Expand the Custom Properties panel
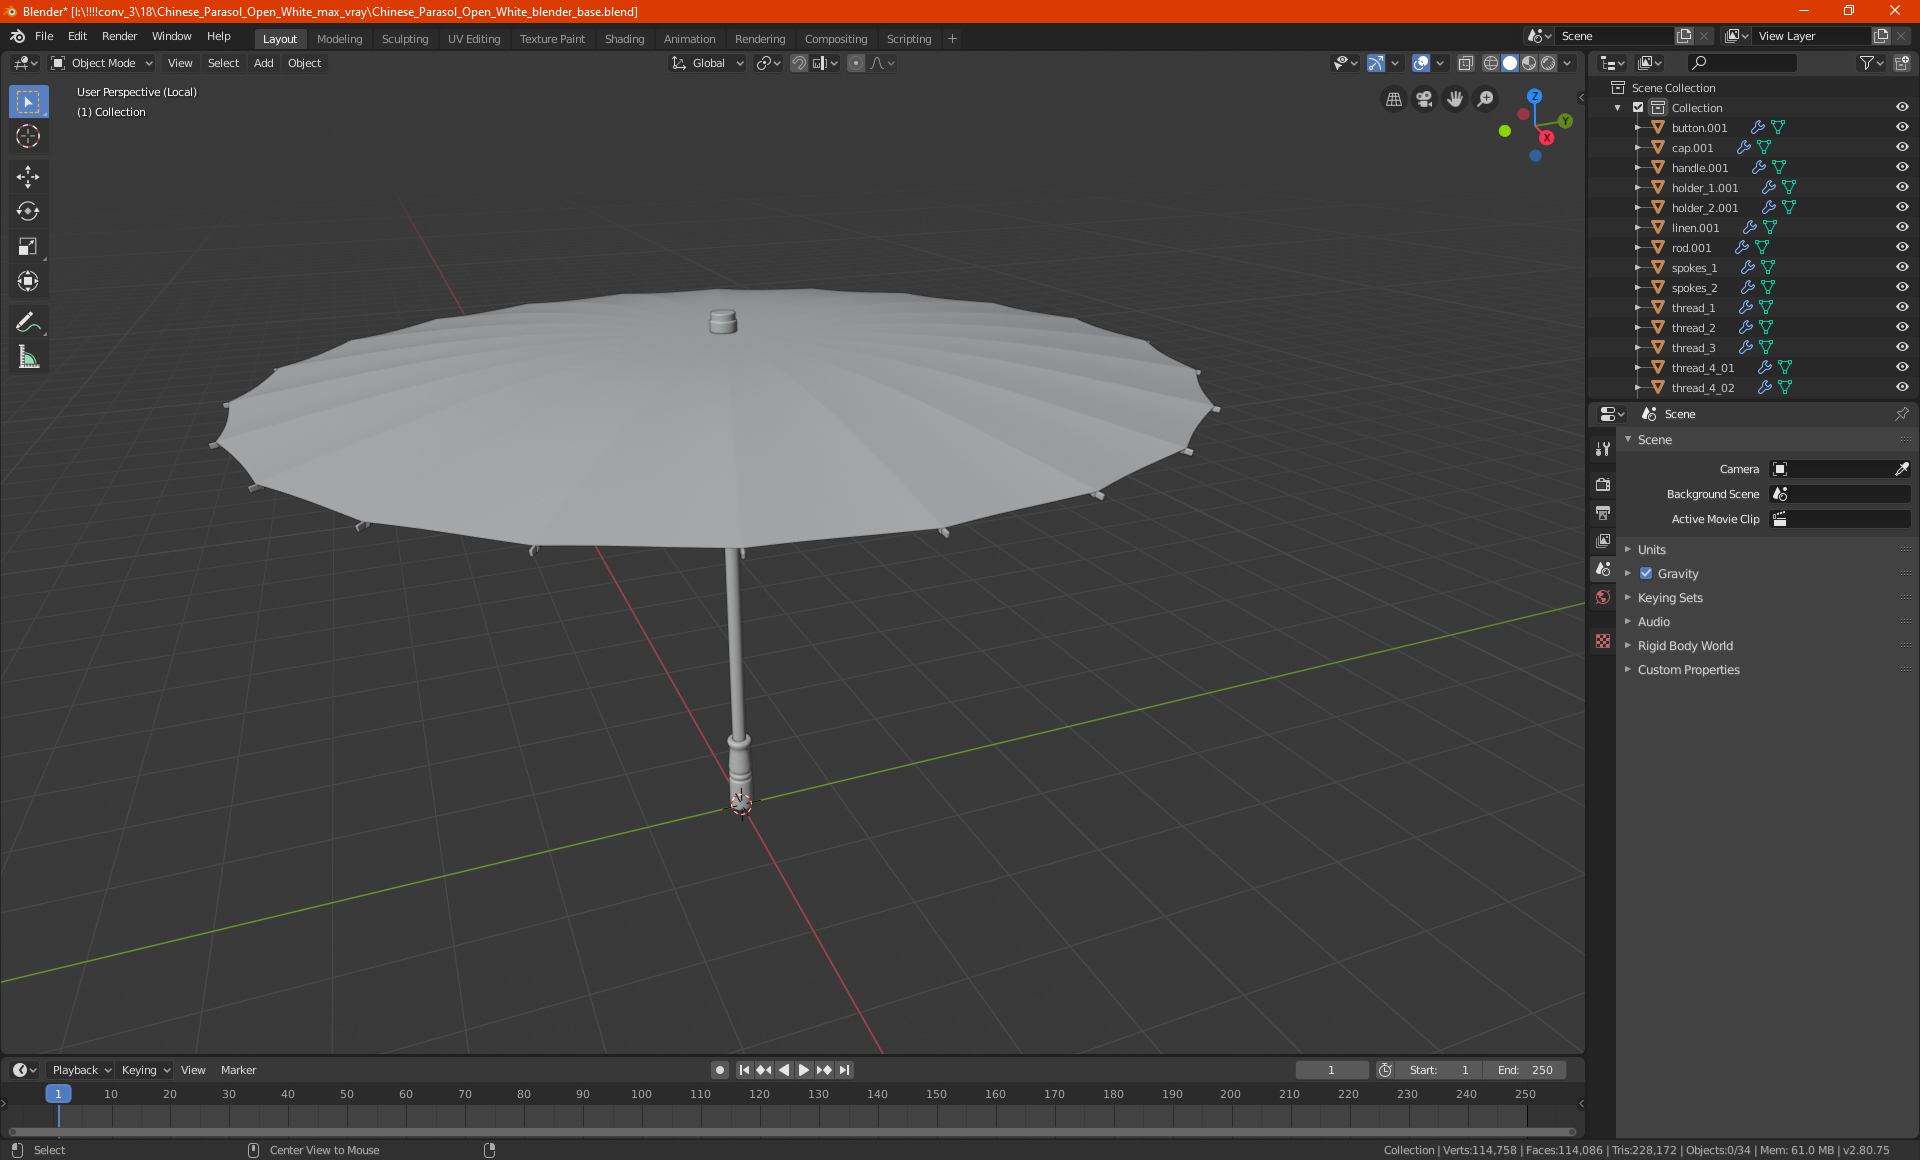 pos(1688,670)
